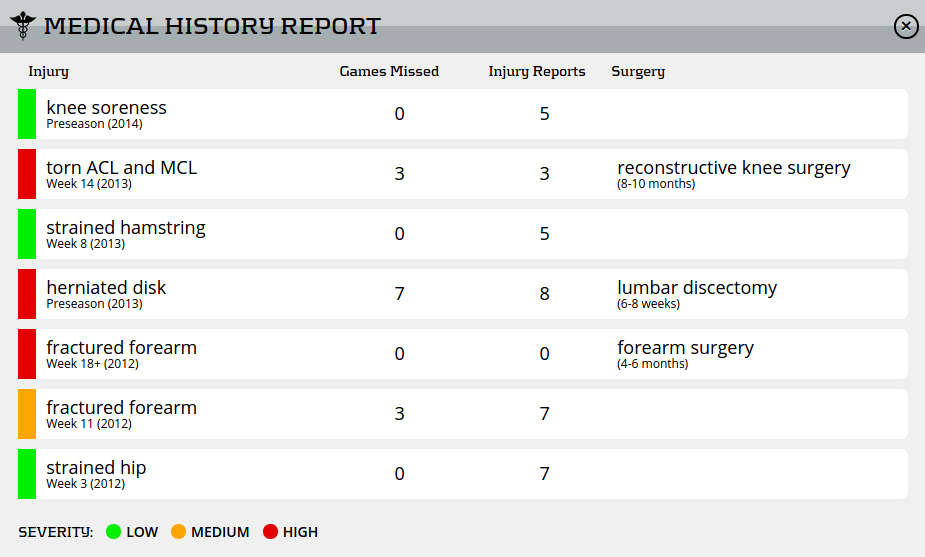Click the green severity bar for strained hip
This screenshot has width=925, height=557.
27,474
